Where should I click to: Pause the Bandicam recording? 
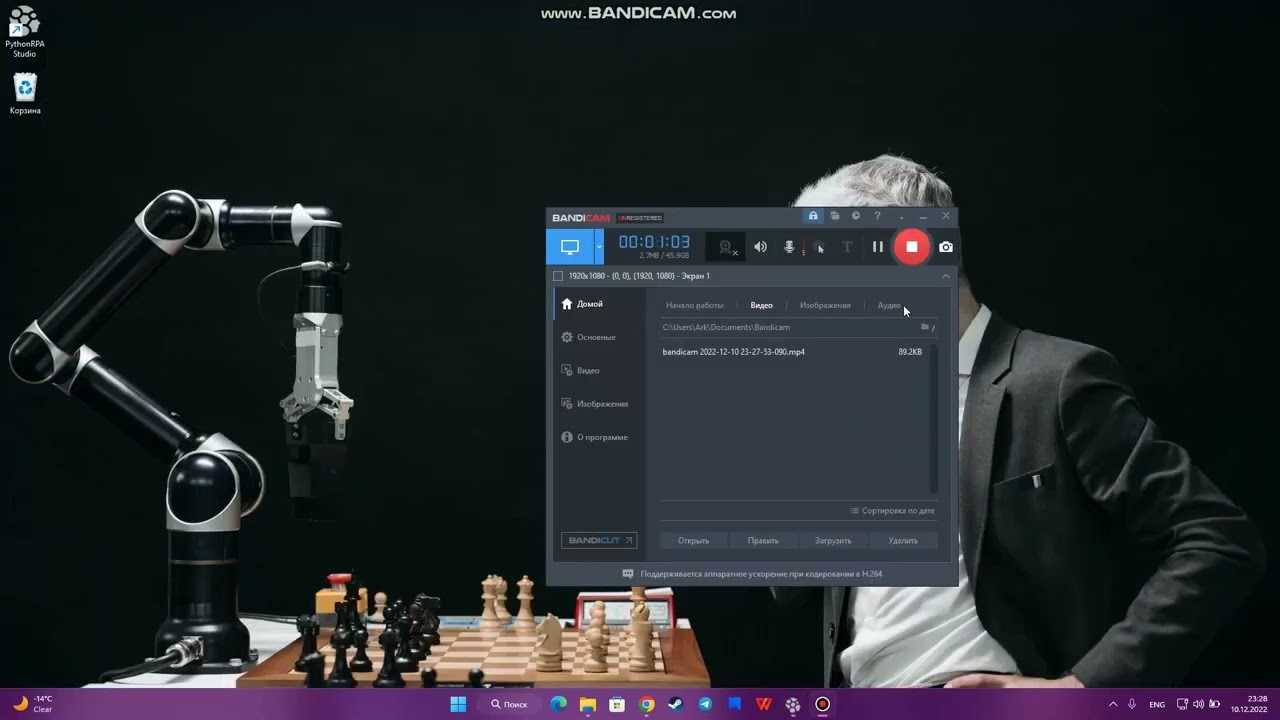click(878, 247)
